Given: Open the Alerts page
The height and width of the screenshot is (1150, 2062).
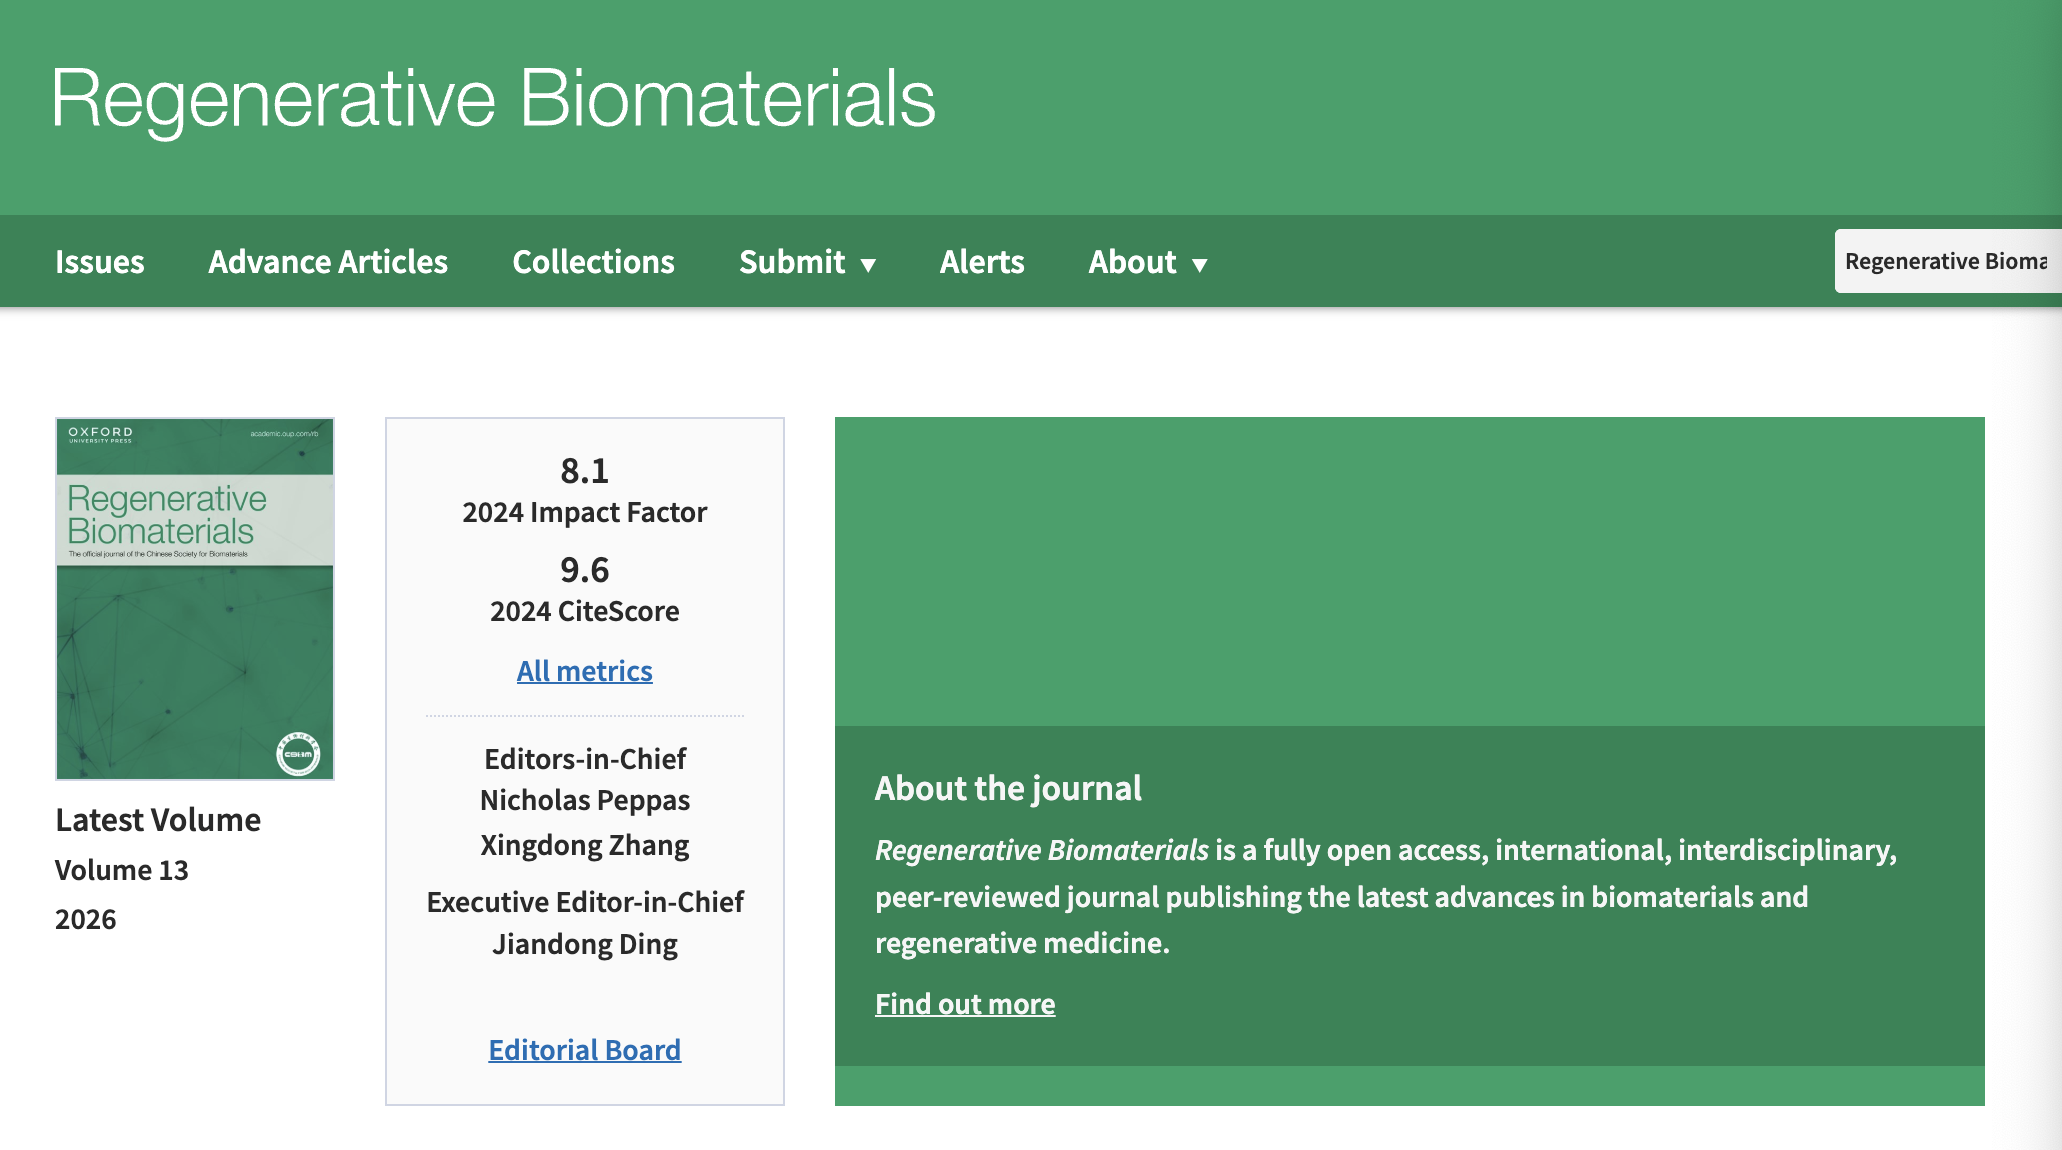Looking at the screenshot, I should pos(981,262).
